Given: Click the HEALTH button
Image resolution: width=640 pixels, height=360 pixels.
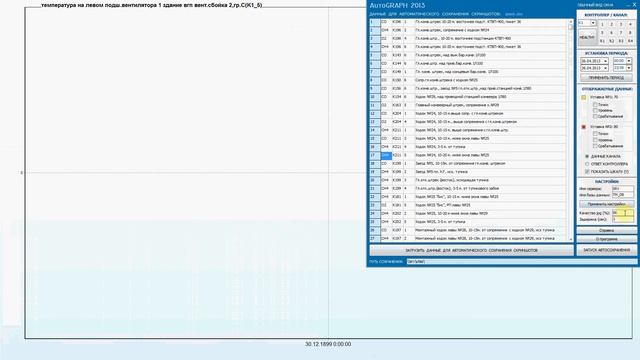Looking at the screenshot, I should pyautogui.click(x=587, y=37).
